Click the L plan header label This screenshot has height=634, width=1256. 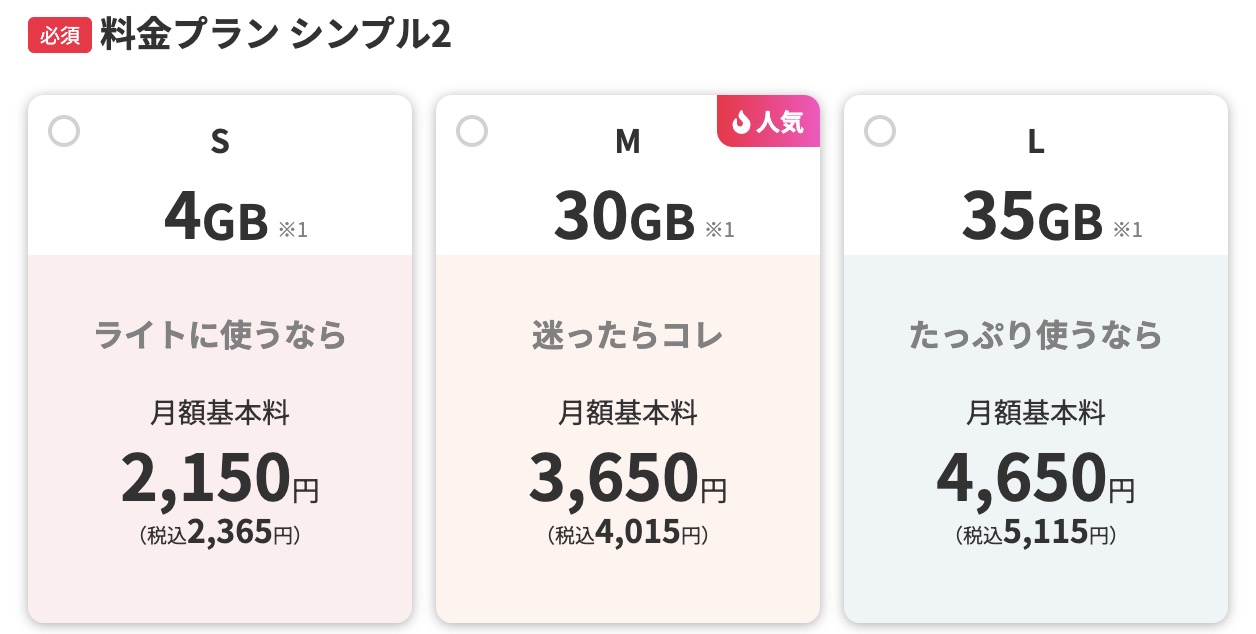click(1035, 141)
